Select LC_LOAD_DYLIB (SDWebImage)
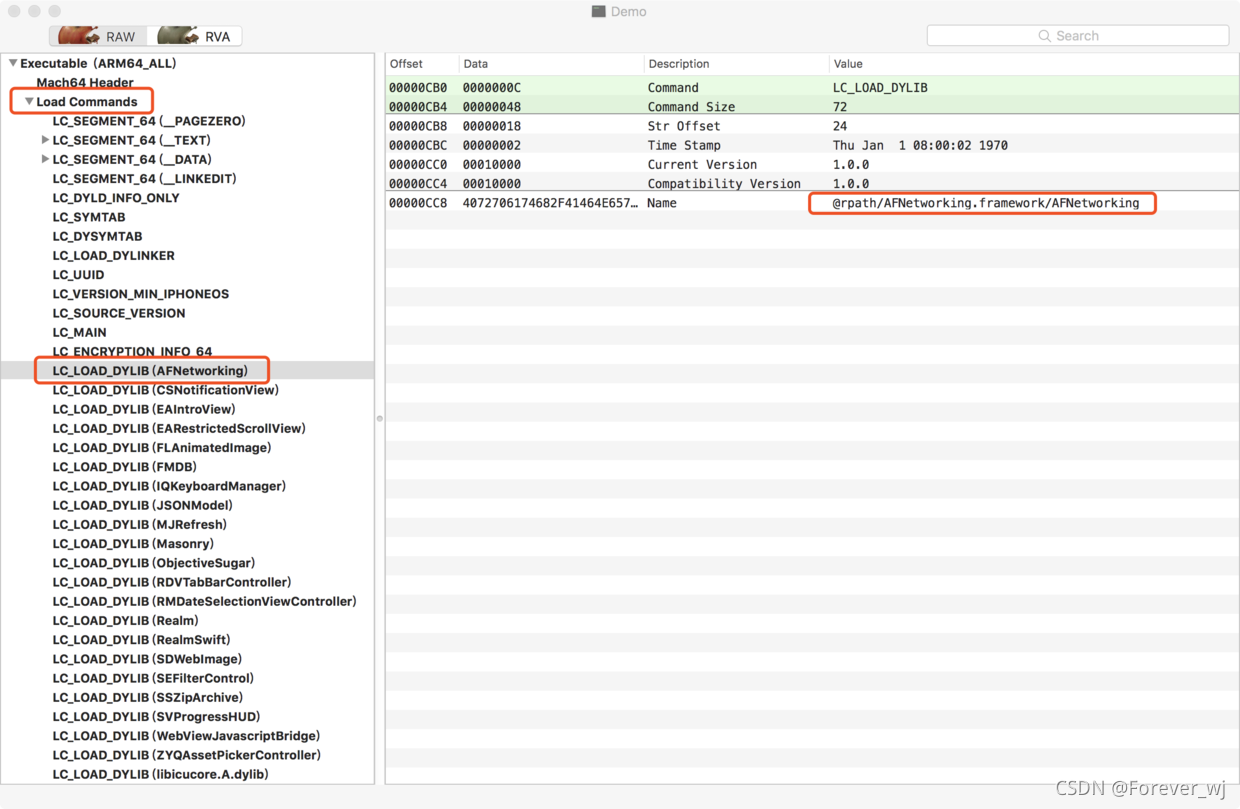This screenshot has width=1240, height=809. tap(147, 659)
